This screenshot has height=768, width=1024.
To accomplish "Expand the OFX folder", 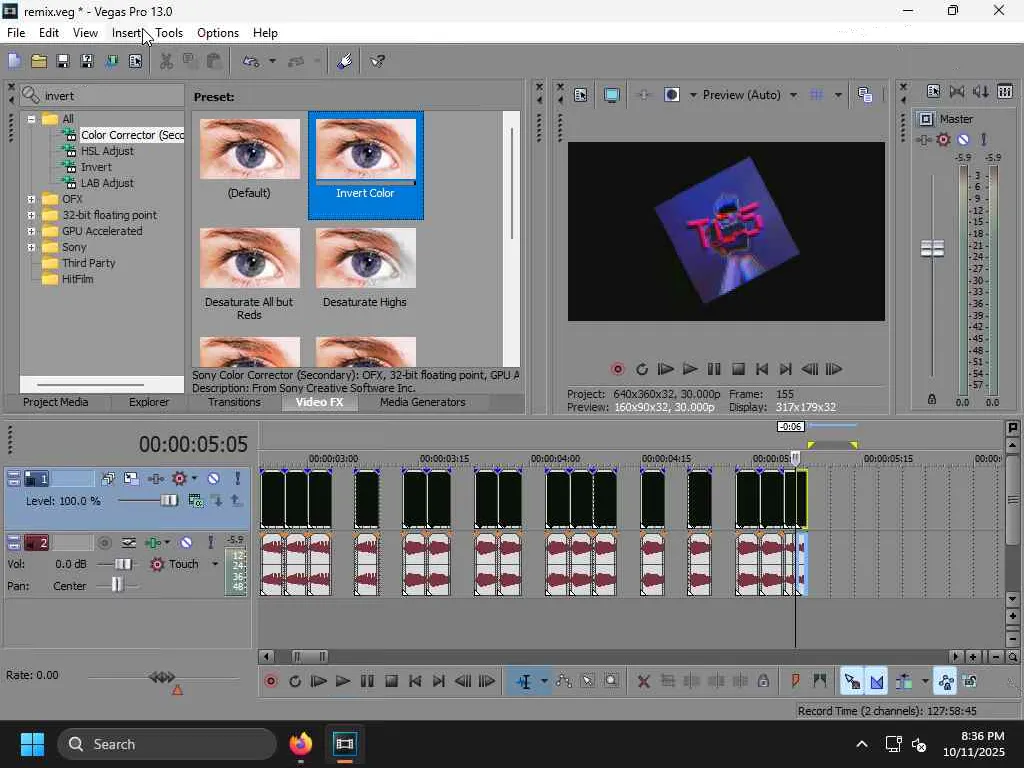I will click(31, 199).
